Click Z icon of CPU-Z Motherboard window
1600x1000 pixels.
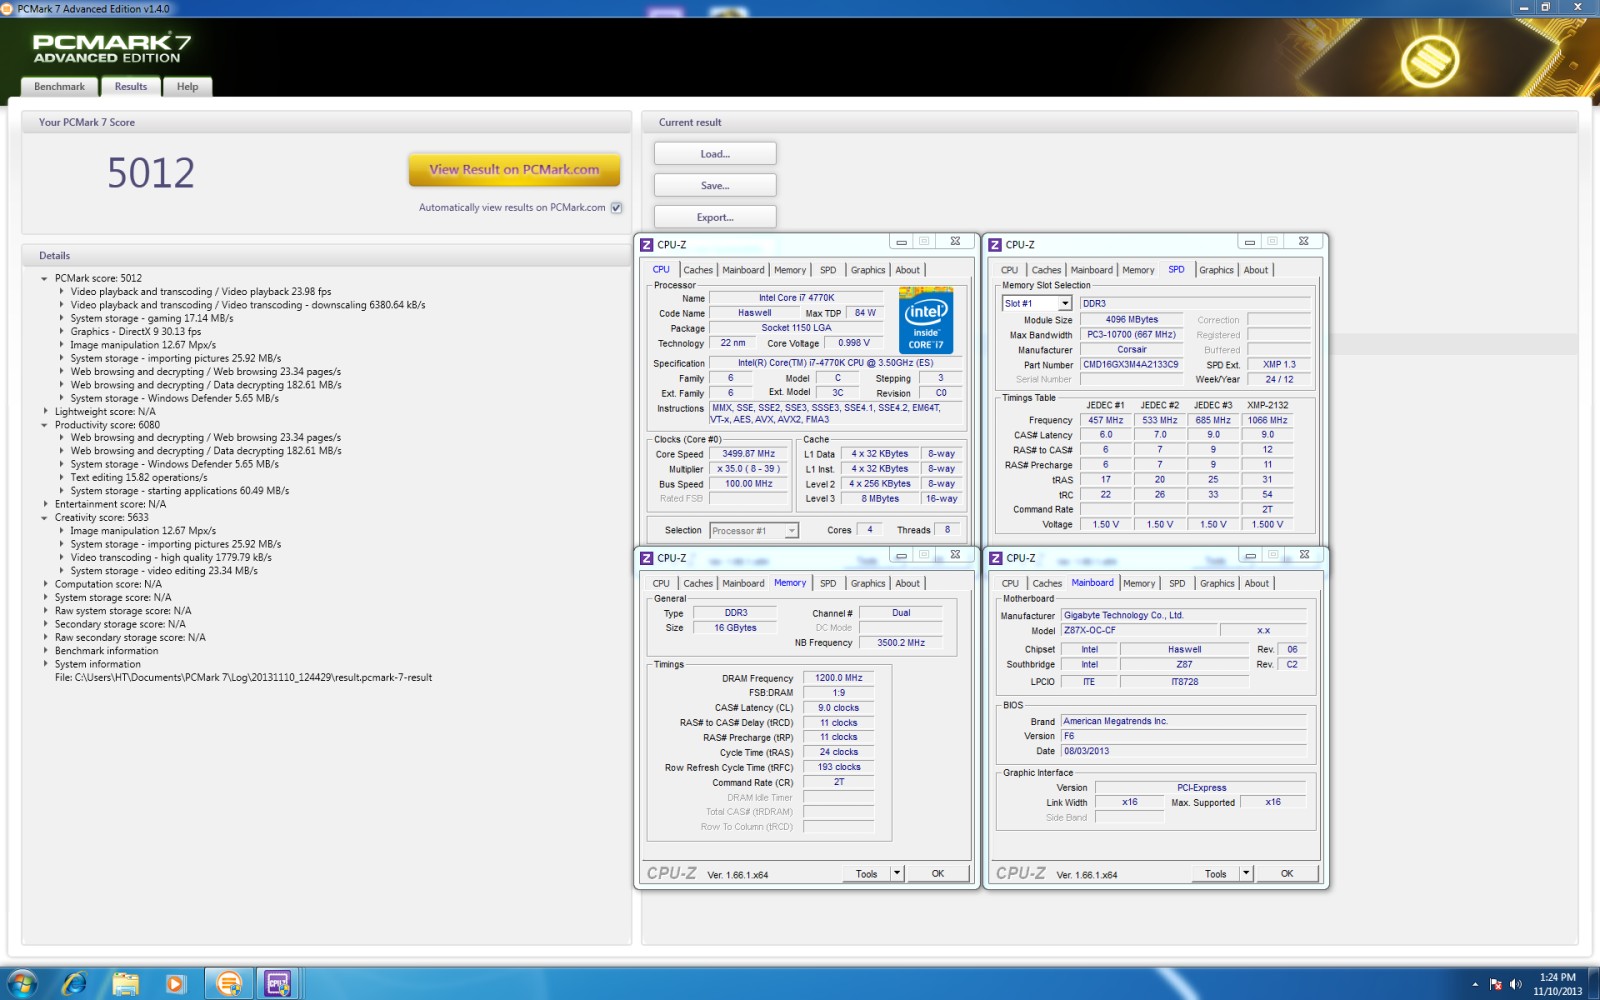[996, 558]
